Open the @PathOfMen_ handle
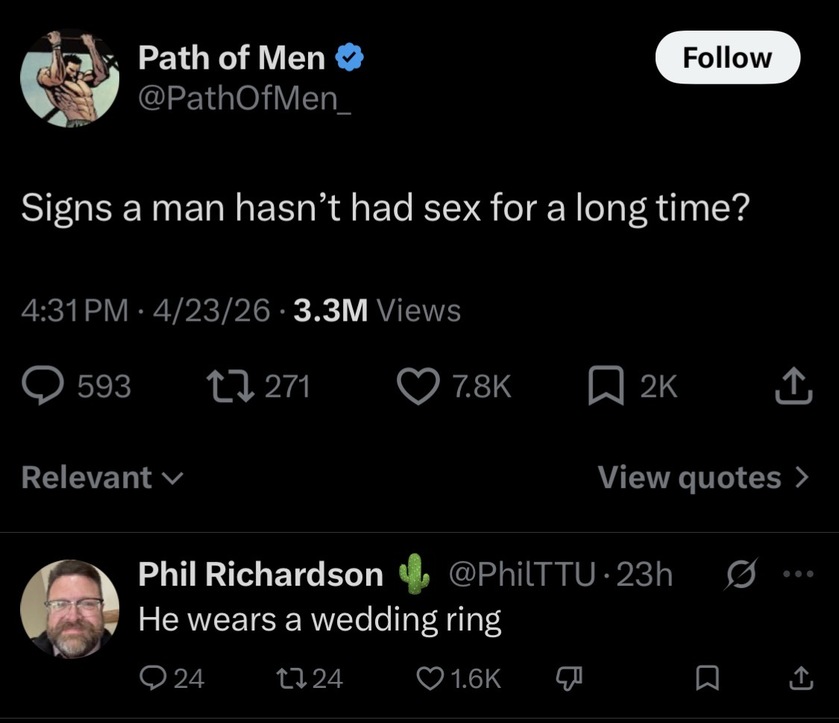The width and height of the screenshot is (839, 723). (x=244, y=101)
